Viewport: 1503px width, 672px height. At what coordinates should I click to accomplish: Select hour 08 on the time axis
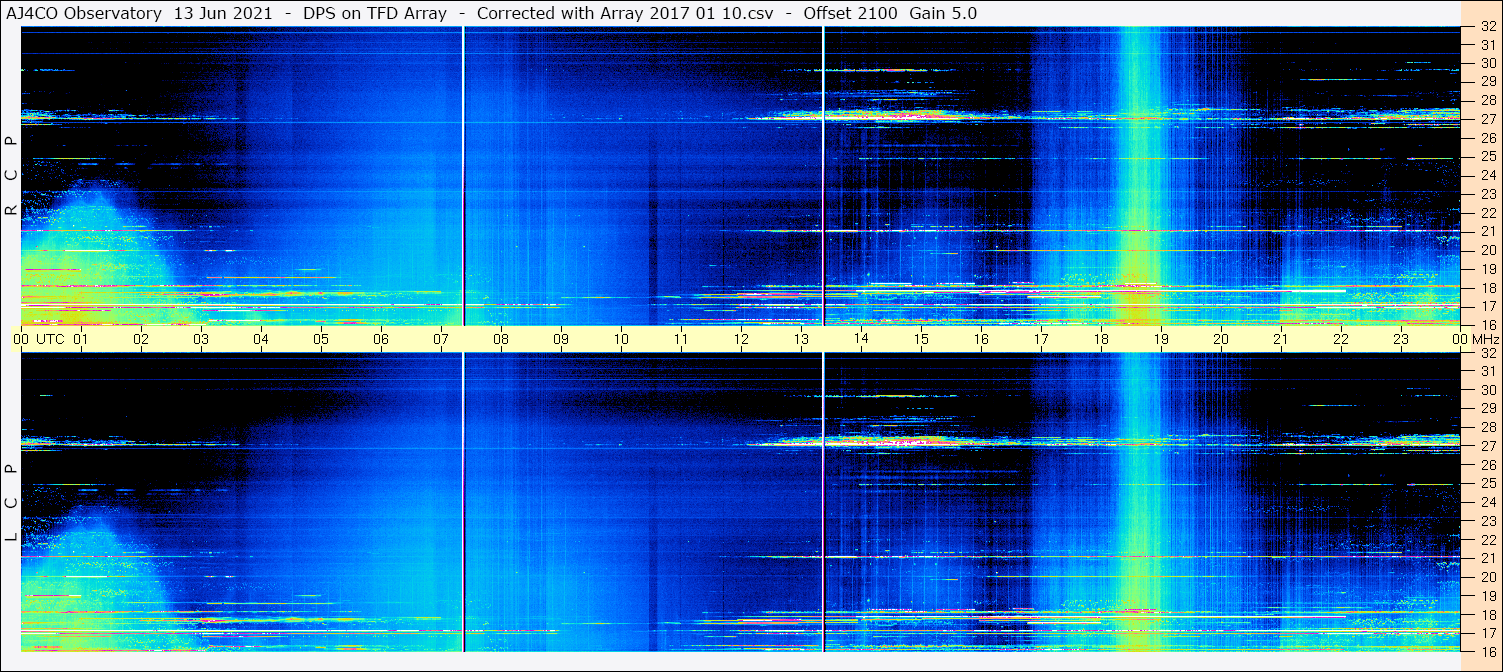tap(501, 339)
